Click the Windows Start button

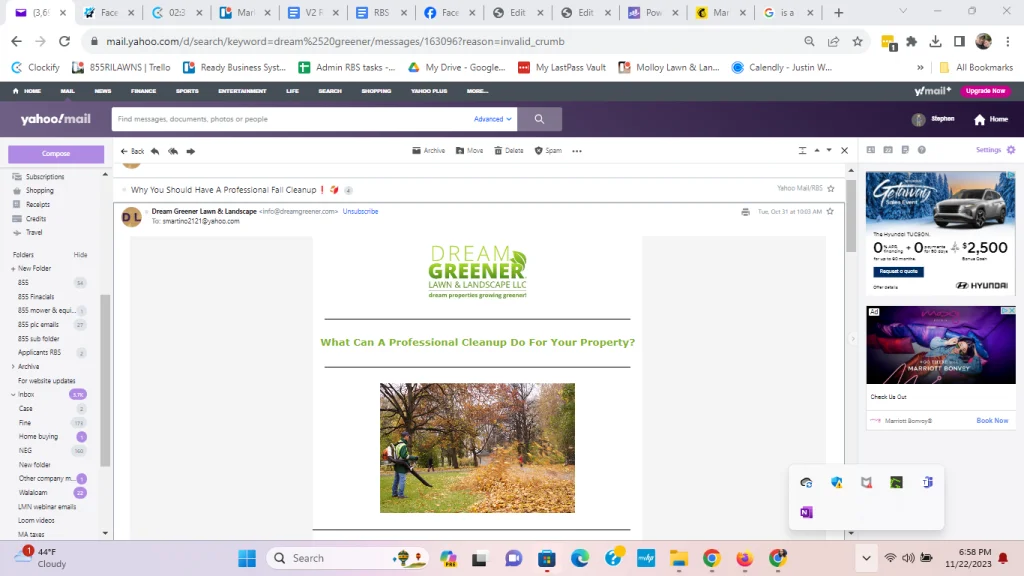[x=247, y=558]
